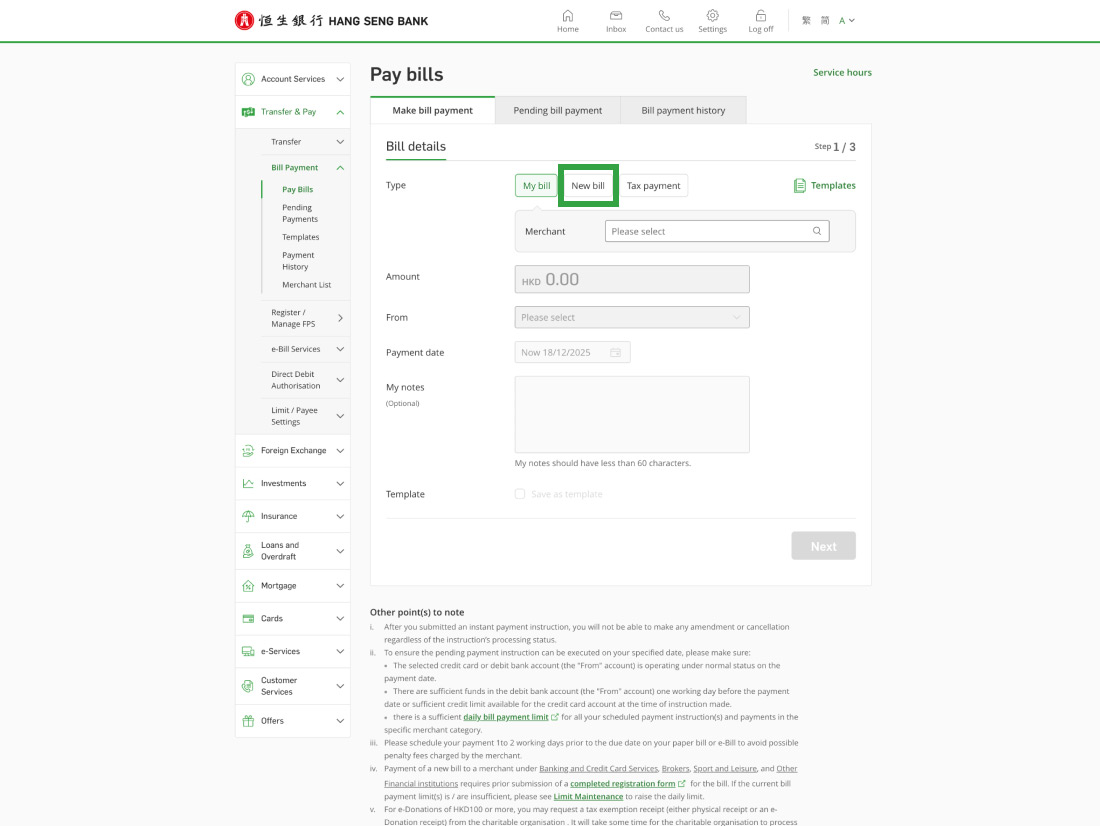
Task: Click the Contact us phone icon
Action: tap(664, 16)
